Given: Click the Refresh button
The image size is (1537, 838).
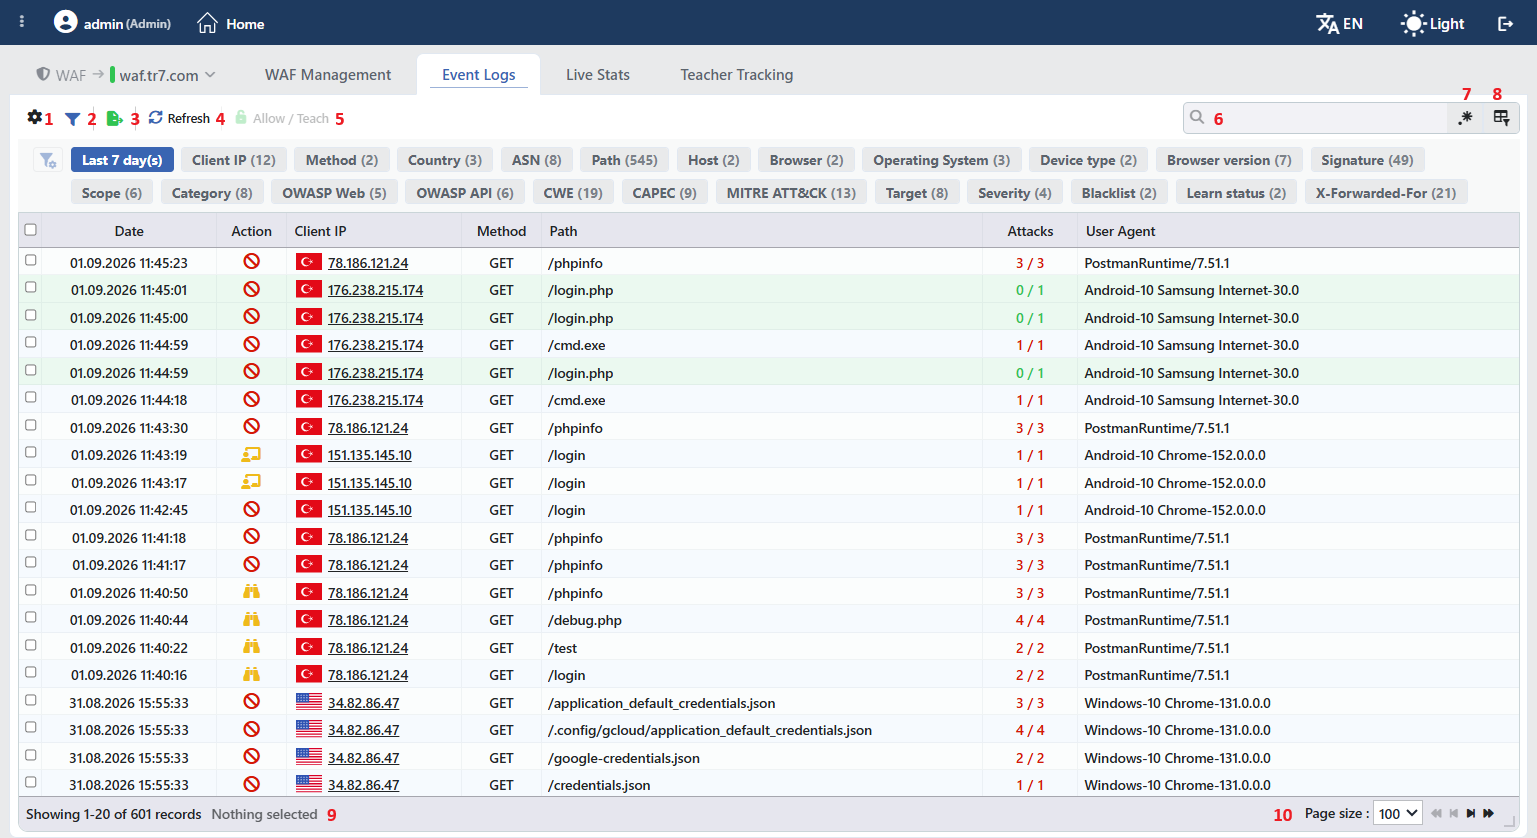Looking at the screenshot, I should click(x=179, y=118).
